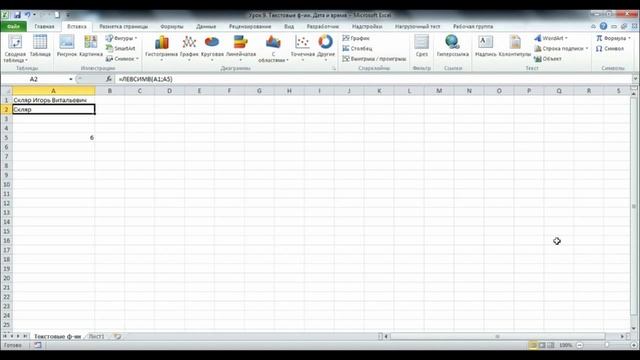
Task: Insert a SmartArt graphic
Action: point(120,48)
